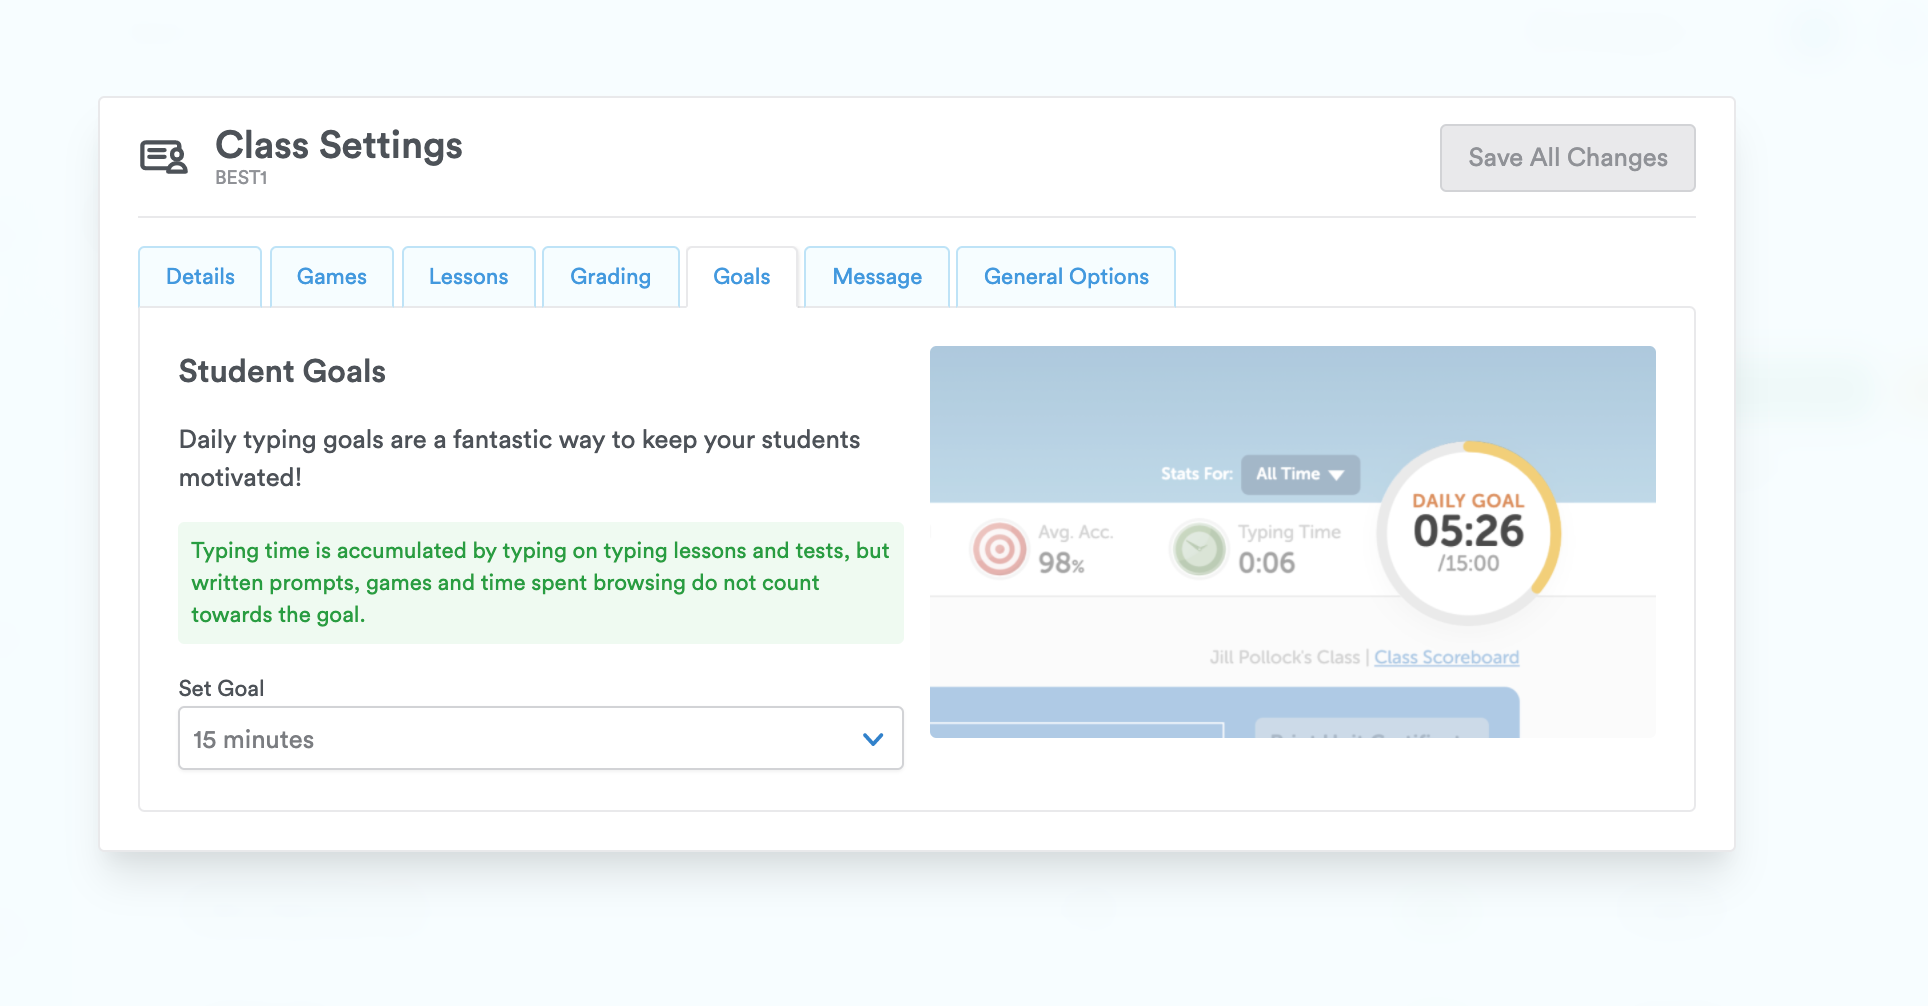Open the Set Goal dropdown
Viewport: 1928px width, 1006px height.
[x=540, y=739]
